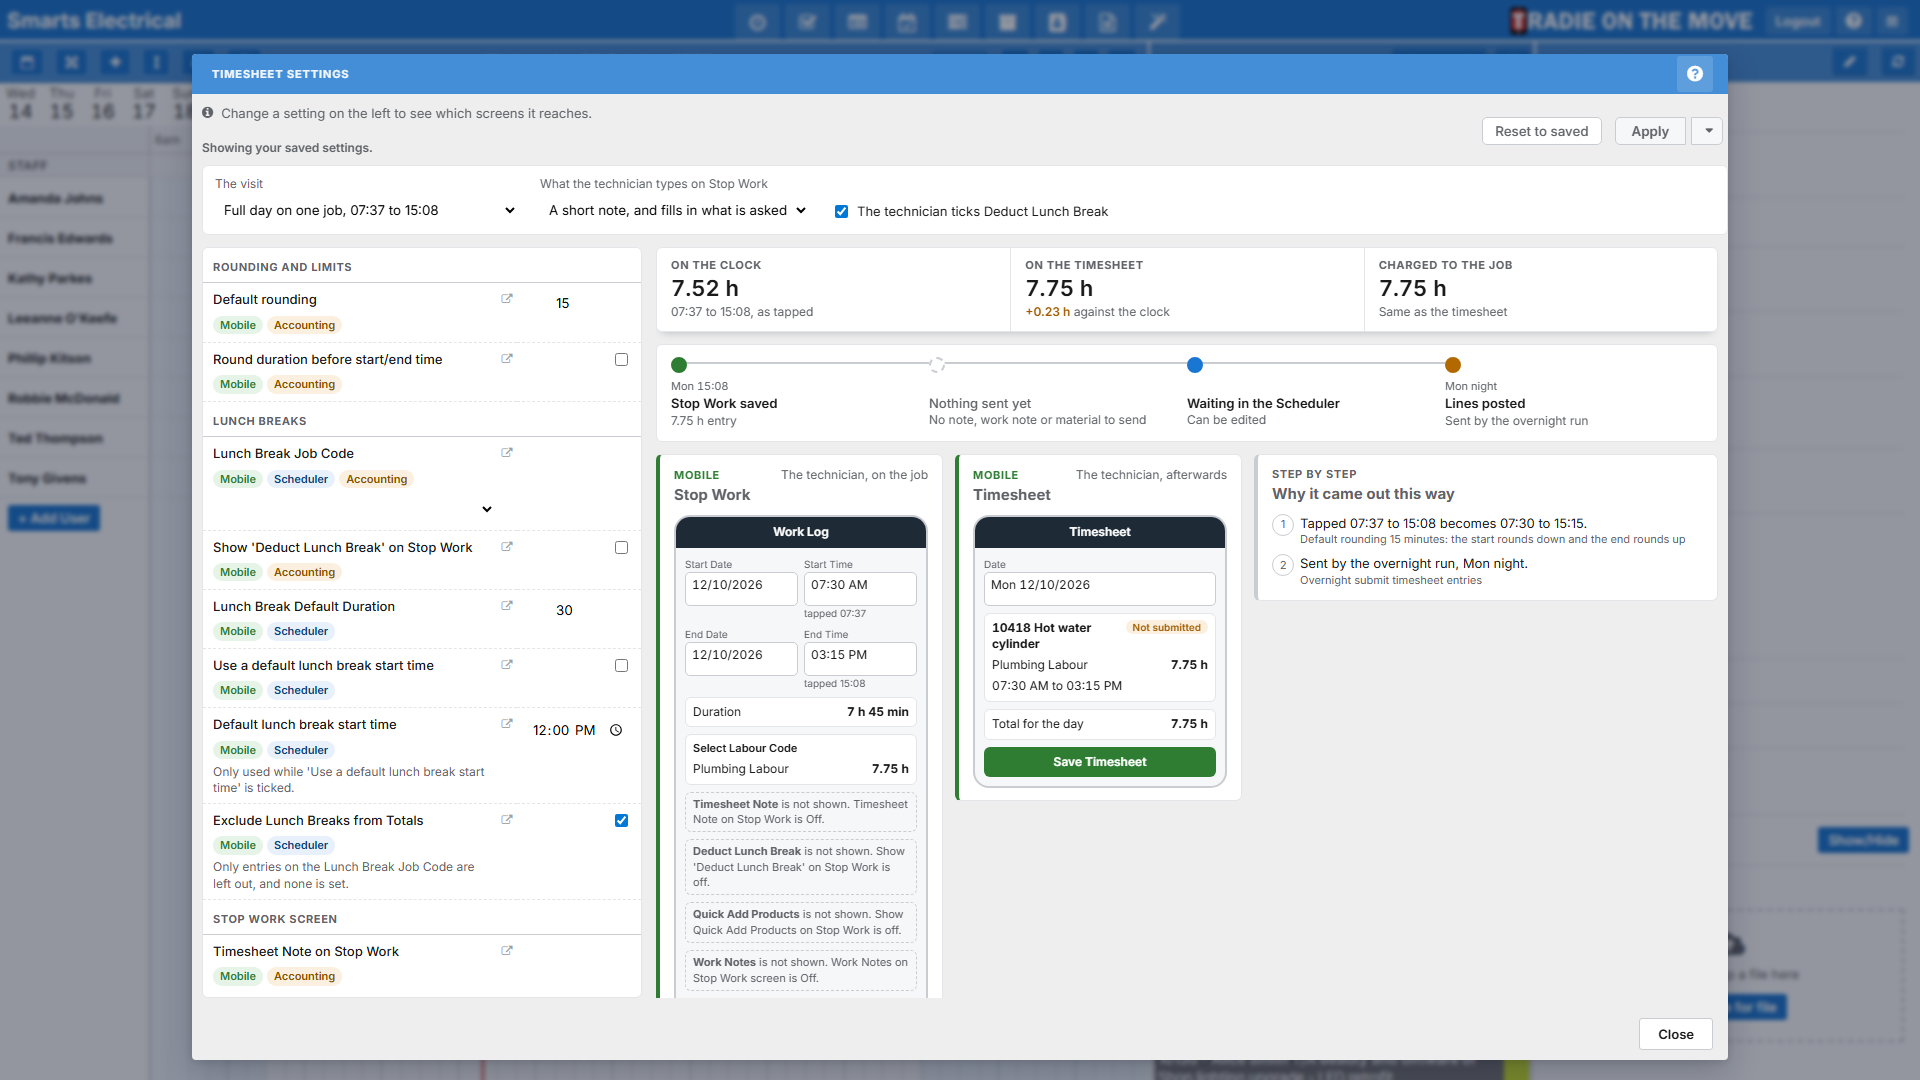Click the Total for the day row
The height and width of the screenshot is (1080, 1920).
1099,724
